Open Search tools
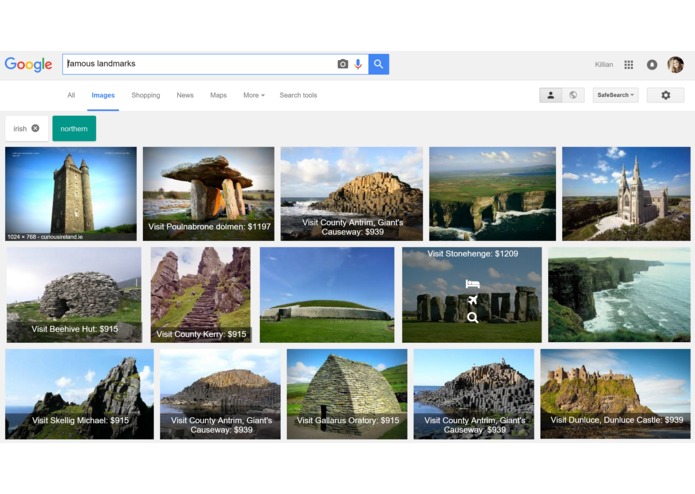Viewport: 695px width, 494px height. [x=298, y=95]
